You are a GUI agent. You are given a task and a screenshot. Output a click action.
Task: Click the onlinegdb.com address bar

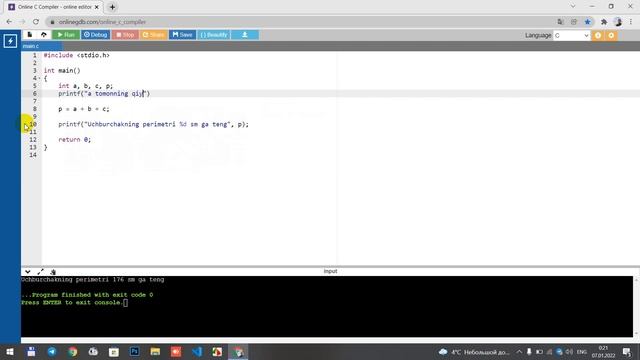(302, 22)
